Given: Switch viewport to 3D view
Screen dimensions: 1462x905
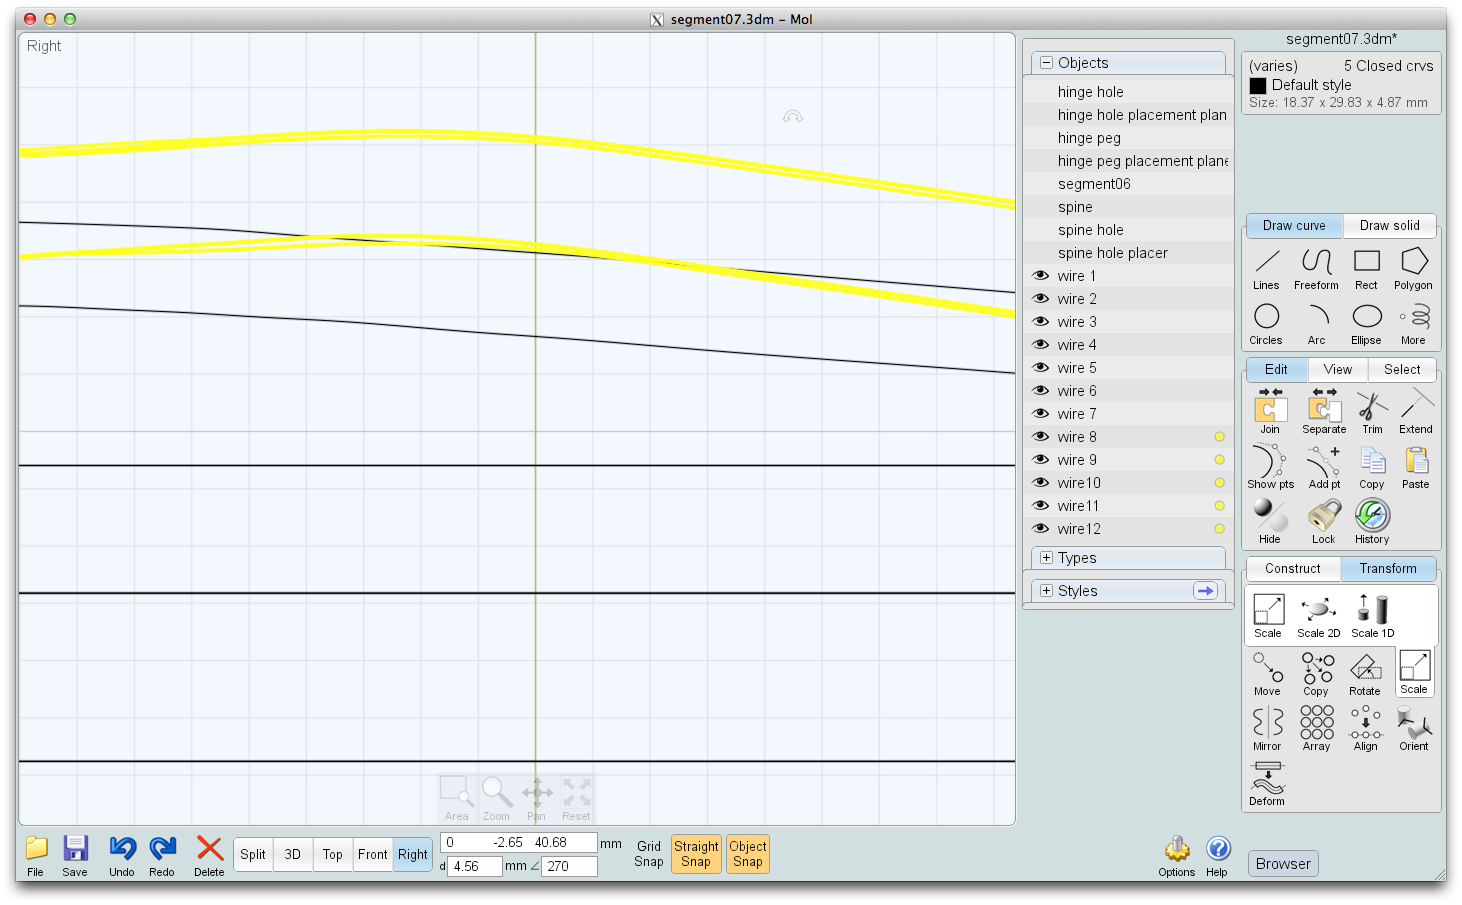Looking at the screenshot, I should point(293,854).
